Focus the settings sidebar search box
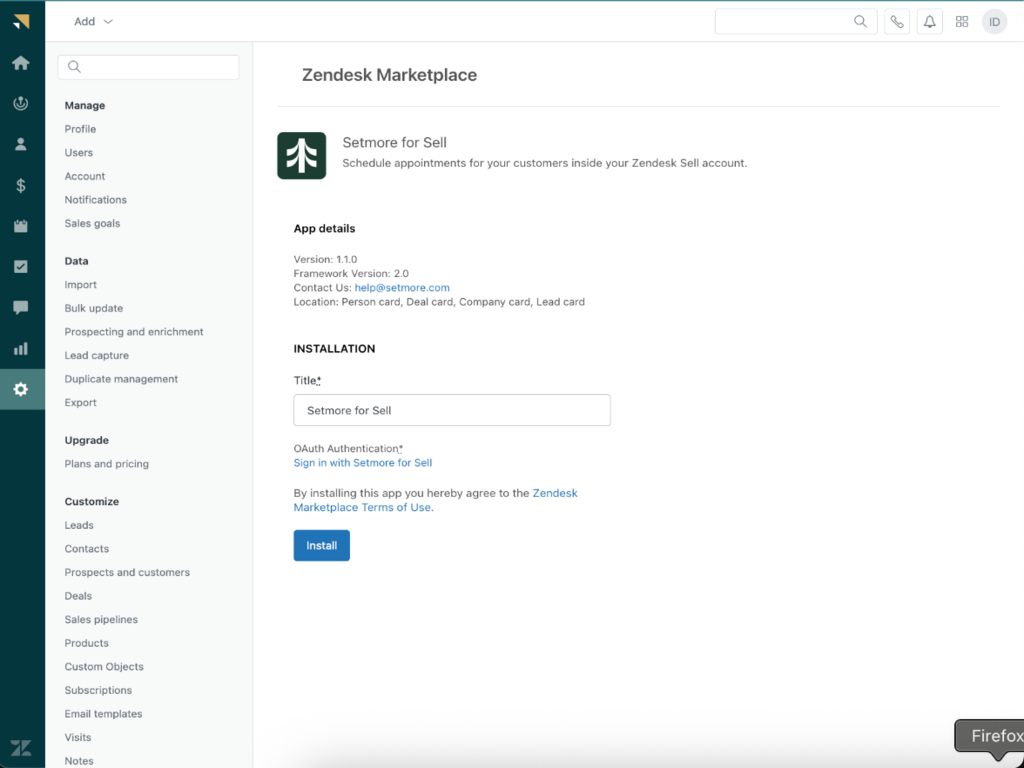Screen dimensions: 1024x768 click(150, 67)
